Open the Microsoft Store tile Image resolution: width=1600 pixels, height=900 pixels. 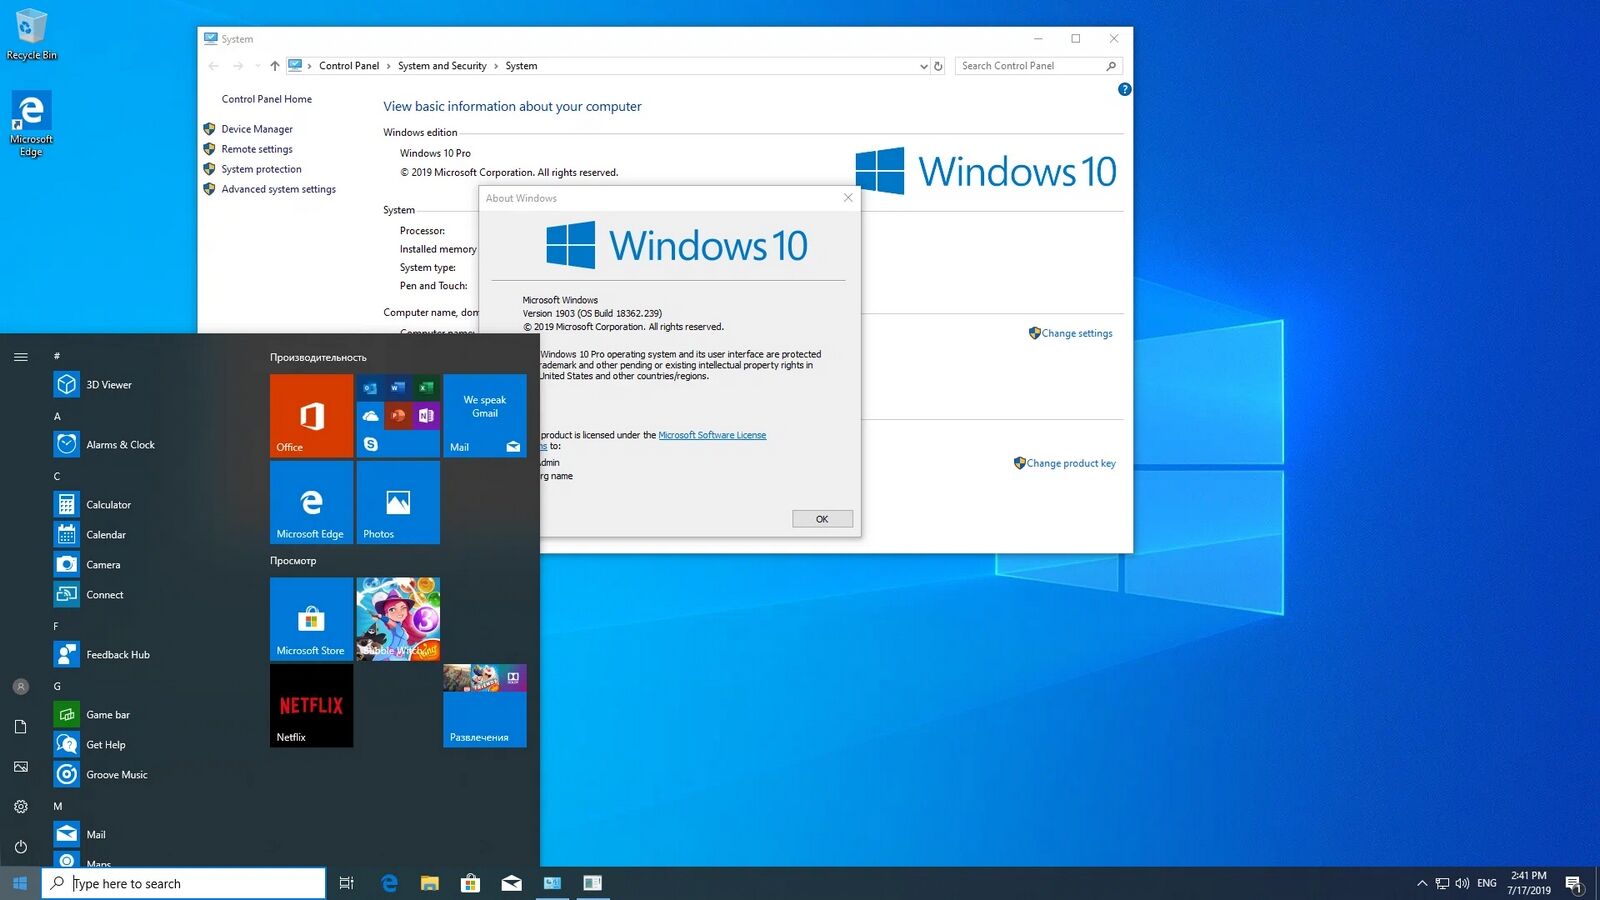tap(311, 619)
